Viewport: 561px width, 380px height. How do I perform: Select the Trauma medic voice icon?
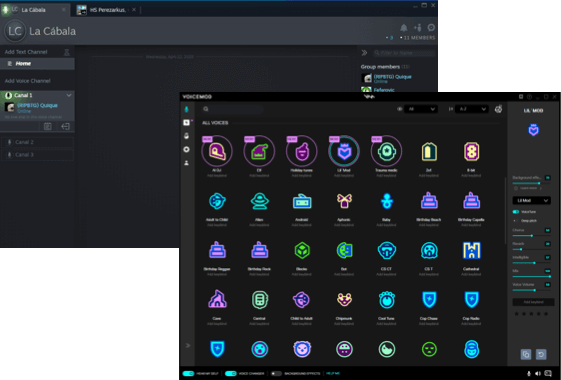386,151
